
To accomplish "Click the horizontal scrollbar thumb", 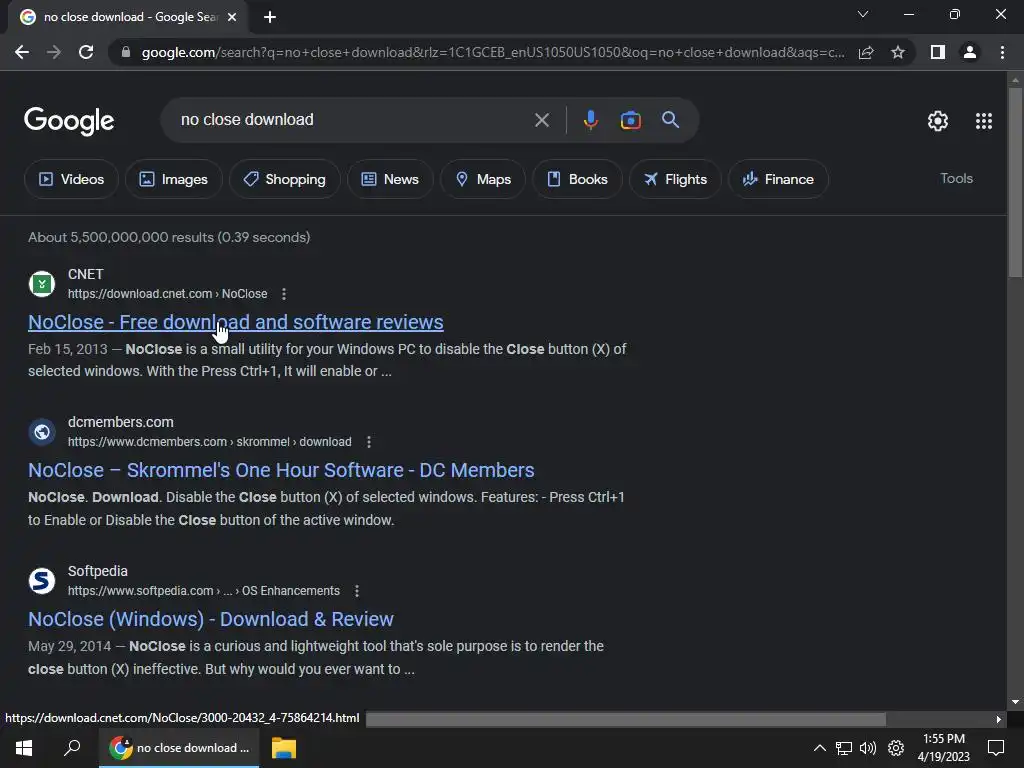I will [x=626, y=719].
